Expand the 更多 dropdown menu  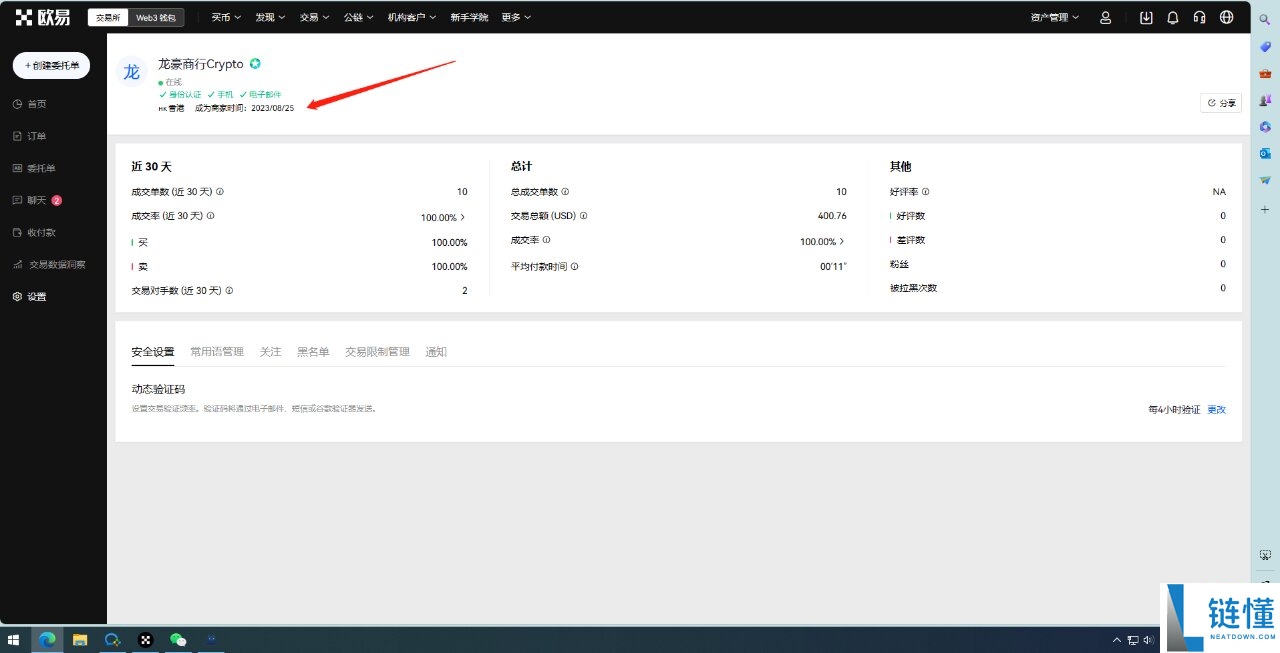[x=516, y=17]
